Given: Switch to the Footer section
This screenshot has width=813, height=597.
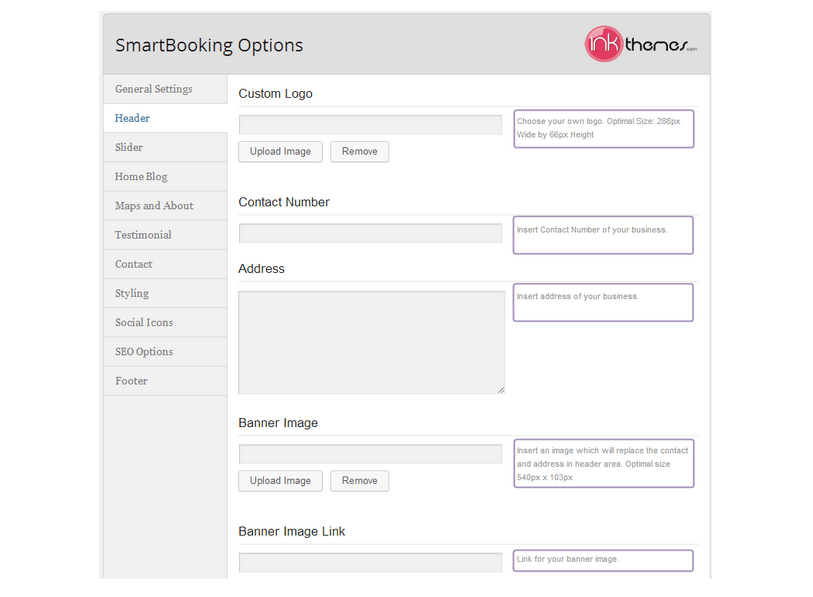Looking at the screenshot, I should [x=130, y=380].
